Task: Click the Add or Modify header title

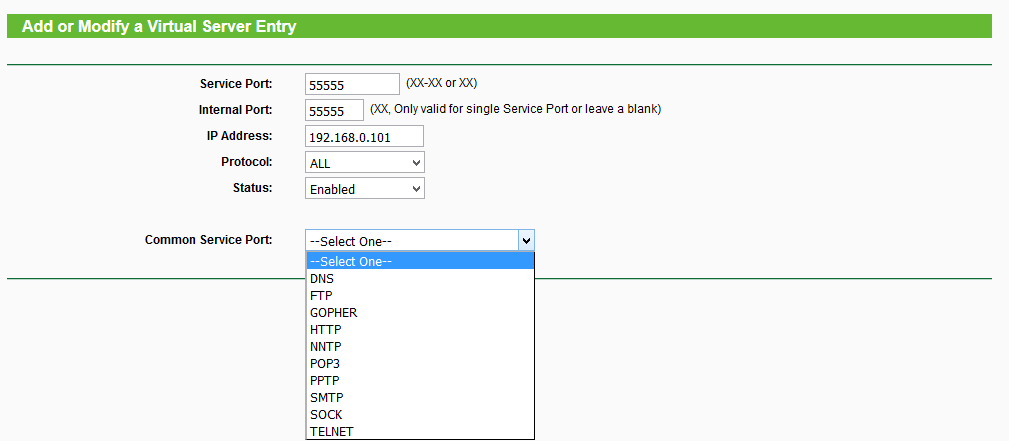Action: pyautogui.click(x=159, y=27)
